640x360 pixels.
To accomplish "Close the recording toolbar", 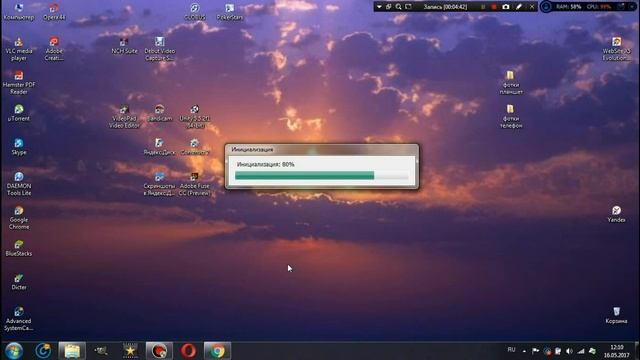I will click(x=531, y=7).
